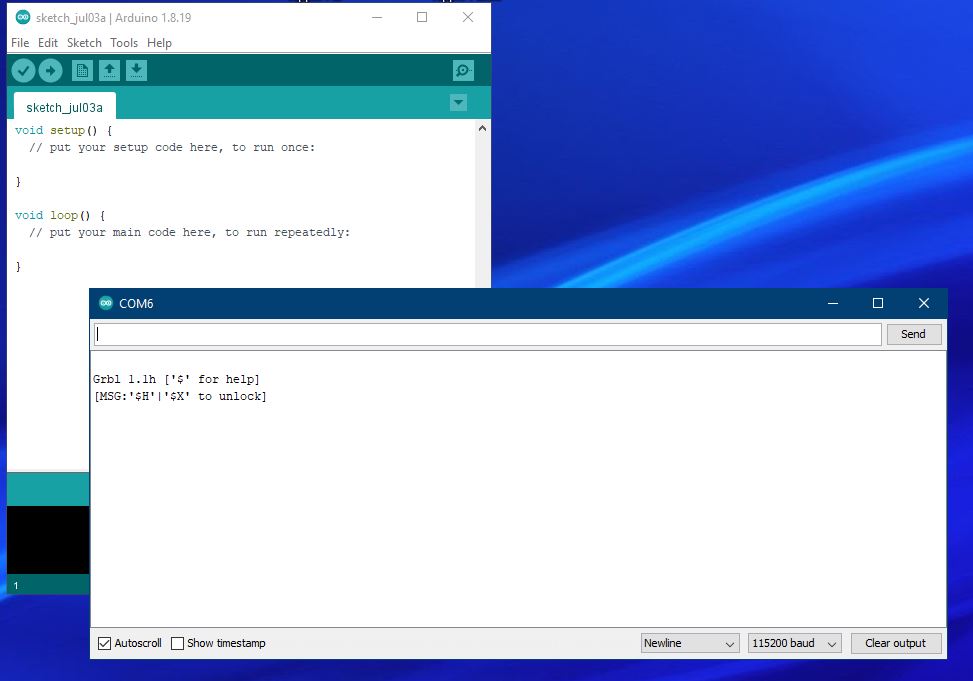
Task: Minimize the COM6 serial monitor window
Action: [833, 303]
